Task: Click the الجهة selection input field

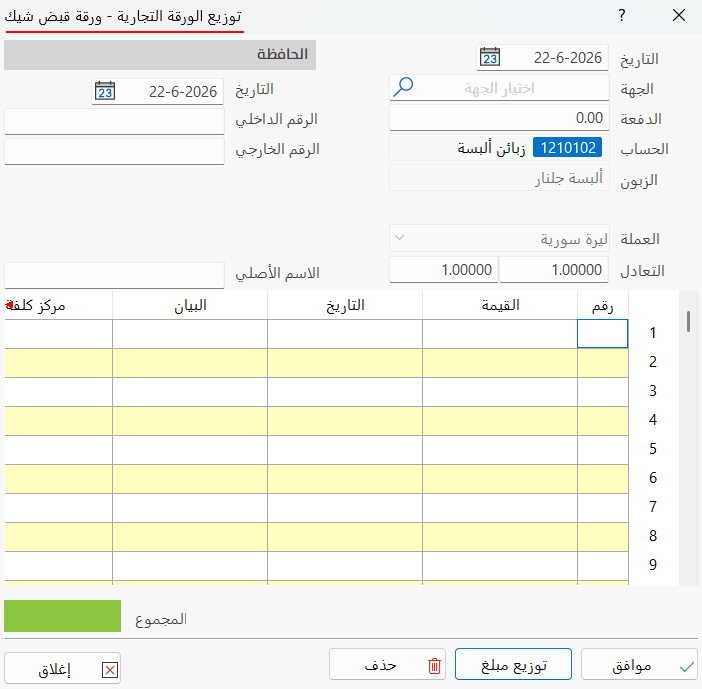Action: pyautogui.click(x=499, y=87)
